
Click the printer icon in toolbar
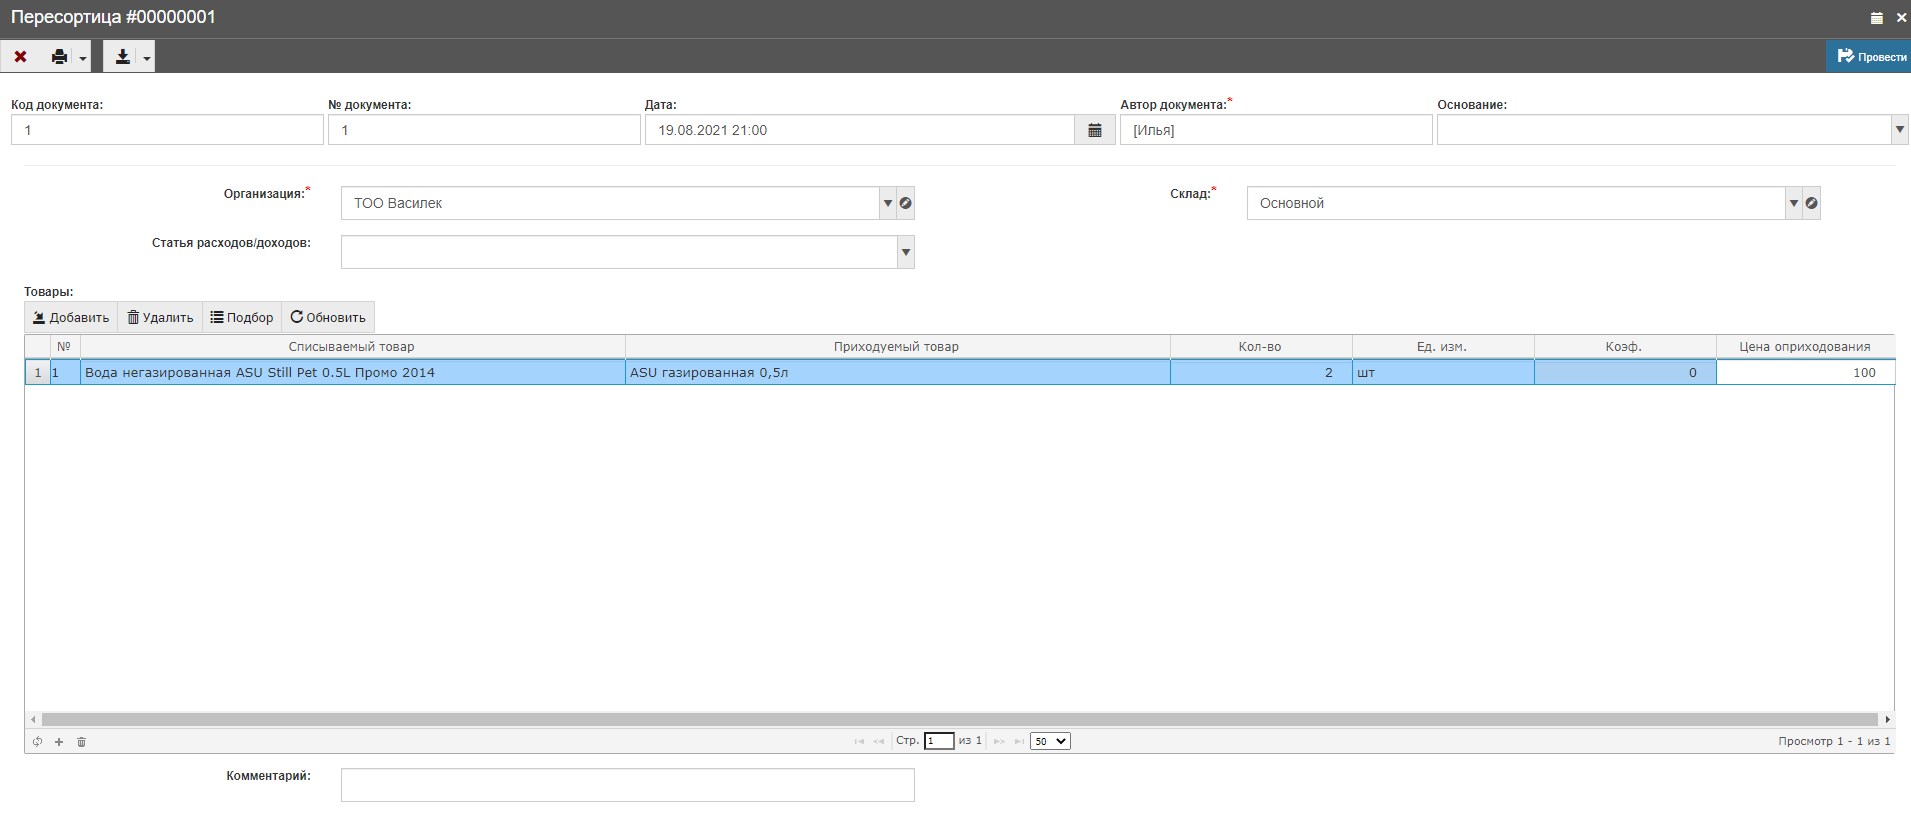tap(59, 57)
